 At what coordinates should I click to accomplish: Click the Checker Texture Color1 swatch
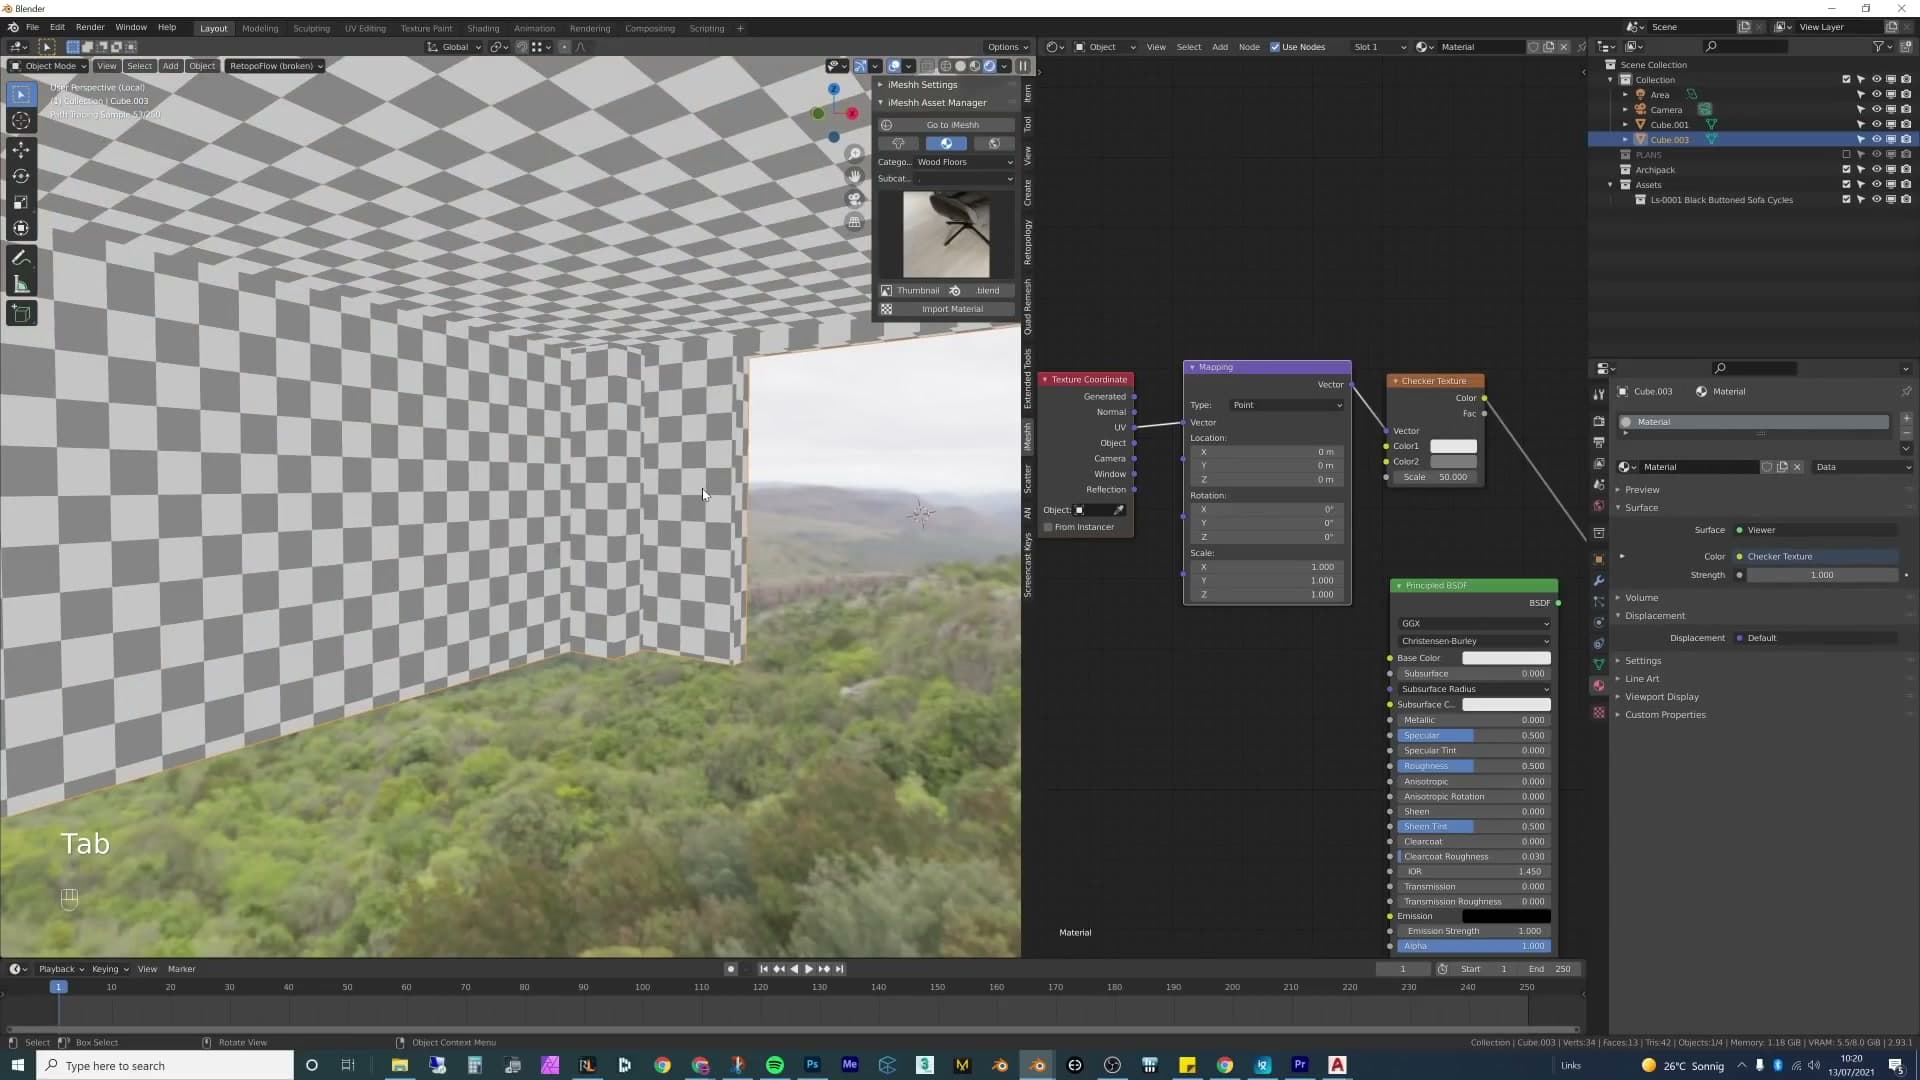point(1453,446)
